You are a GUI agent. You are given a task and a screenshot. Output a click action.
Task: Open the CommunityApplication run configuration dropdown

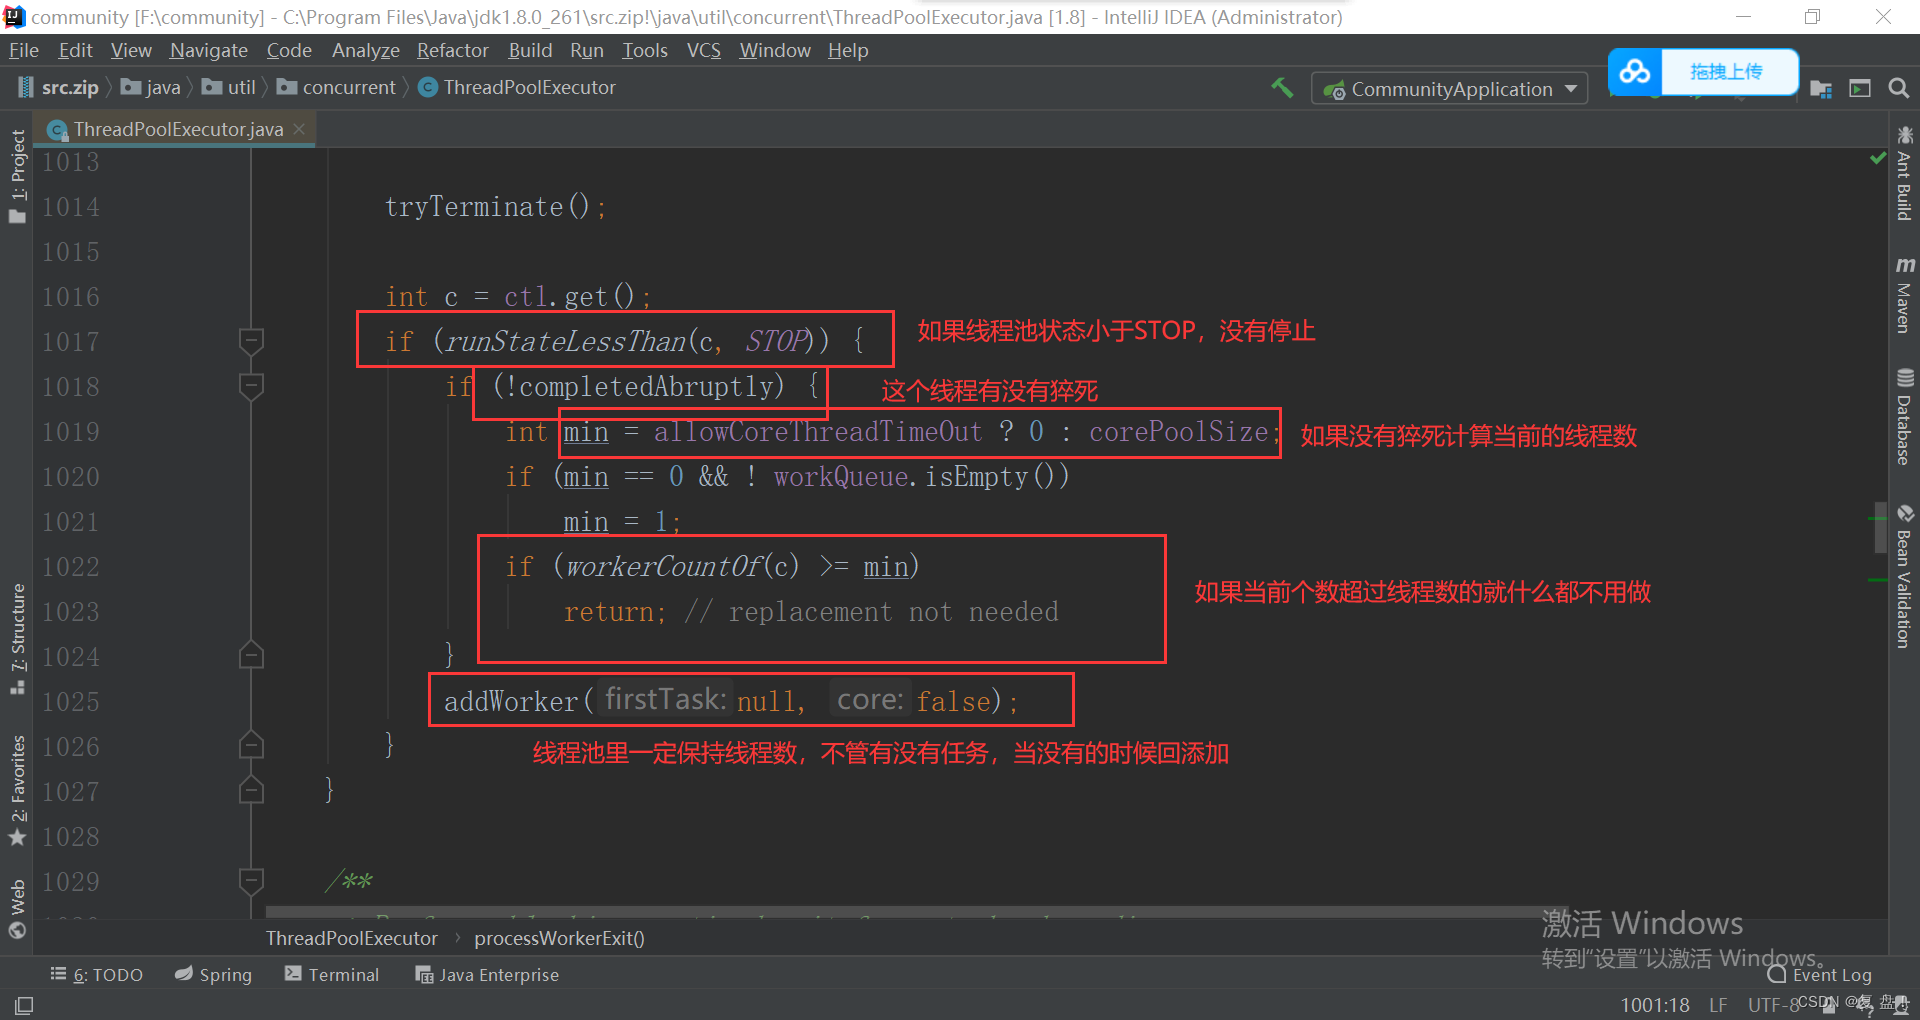pyautogui.click(x=1450, y=89)
